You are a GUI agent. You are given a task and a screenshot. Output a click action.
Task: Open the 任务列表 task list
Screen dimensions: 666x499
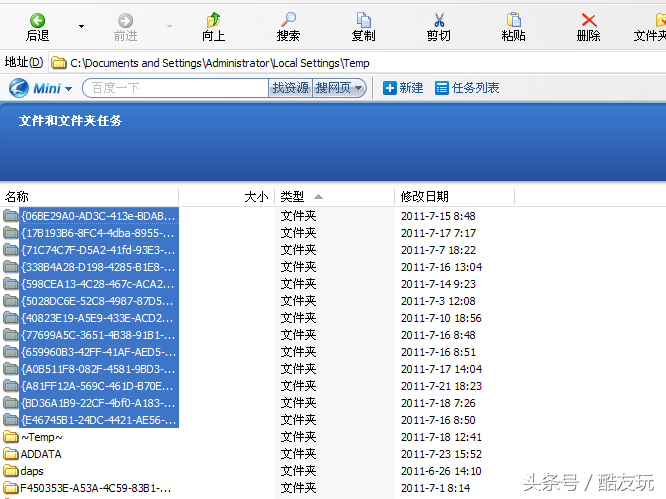(467, 88)
